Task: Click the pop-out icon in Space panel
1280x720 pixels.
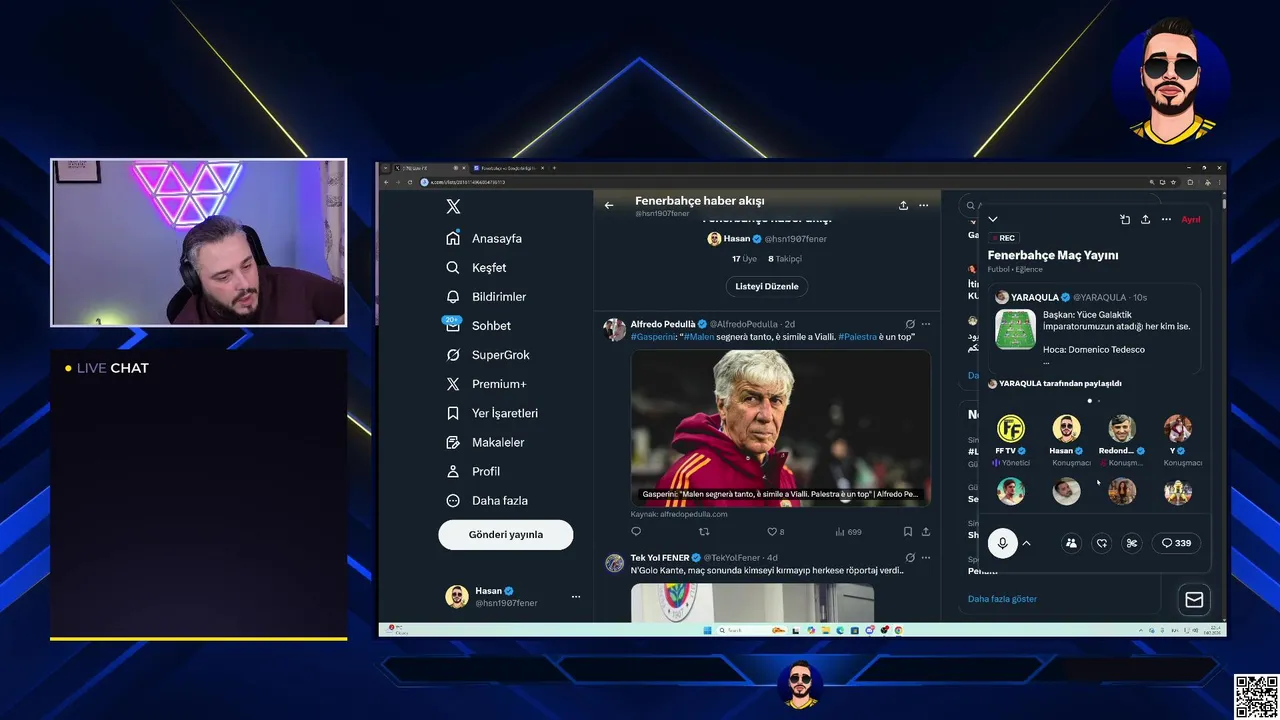Action: 1125,219
